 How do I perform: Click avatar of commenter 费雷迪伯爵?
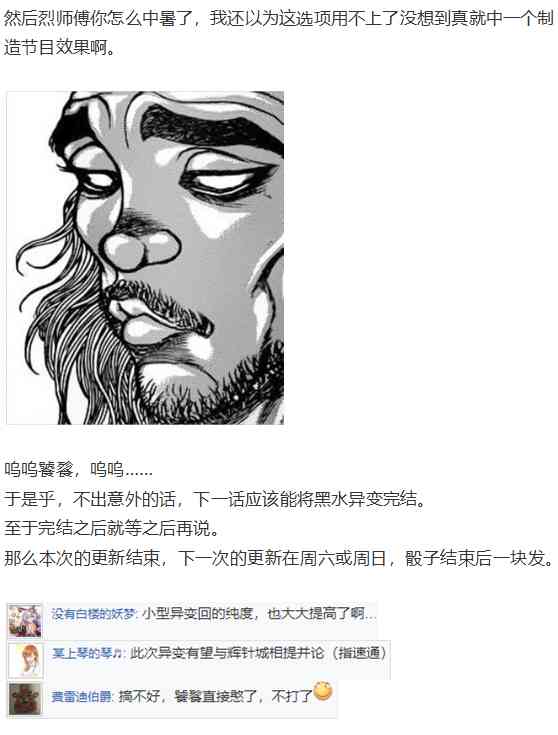[x=25, y=699]
